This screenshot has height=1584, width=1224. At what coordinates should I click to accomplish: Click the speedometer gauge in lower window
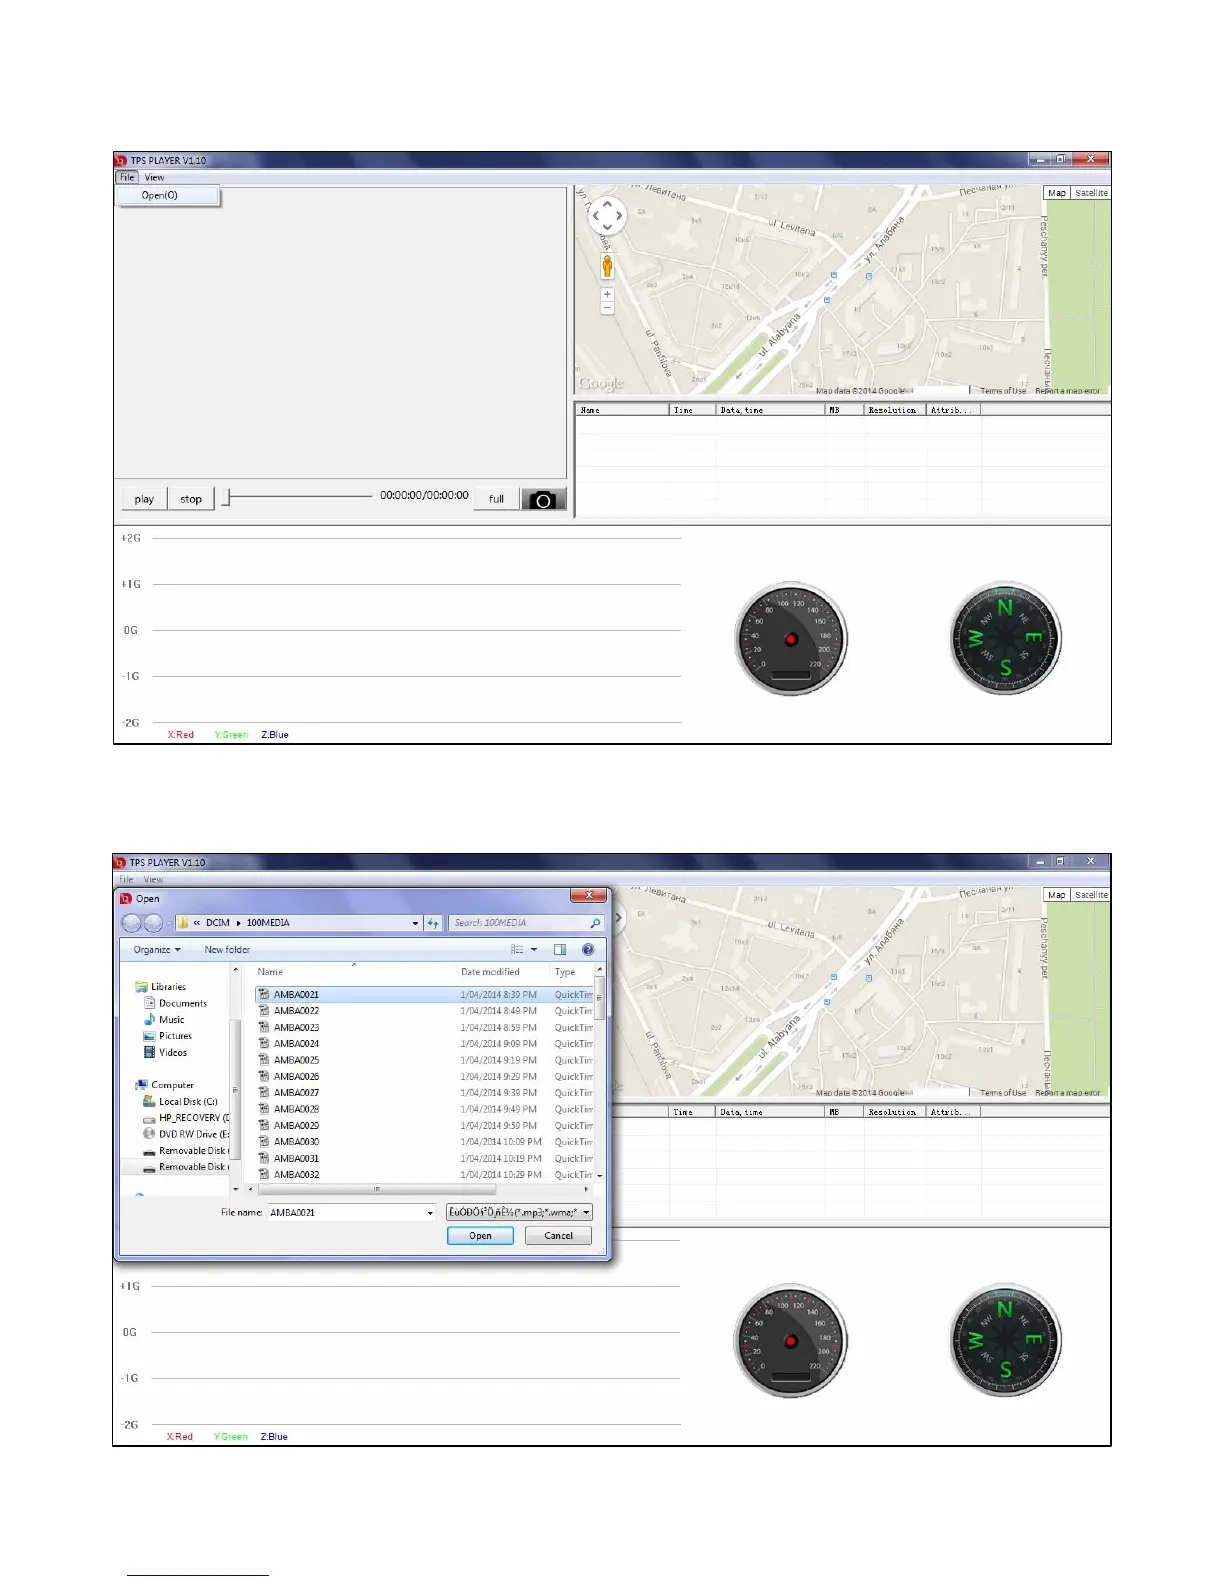[x=791, y=1340]
